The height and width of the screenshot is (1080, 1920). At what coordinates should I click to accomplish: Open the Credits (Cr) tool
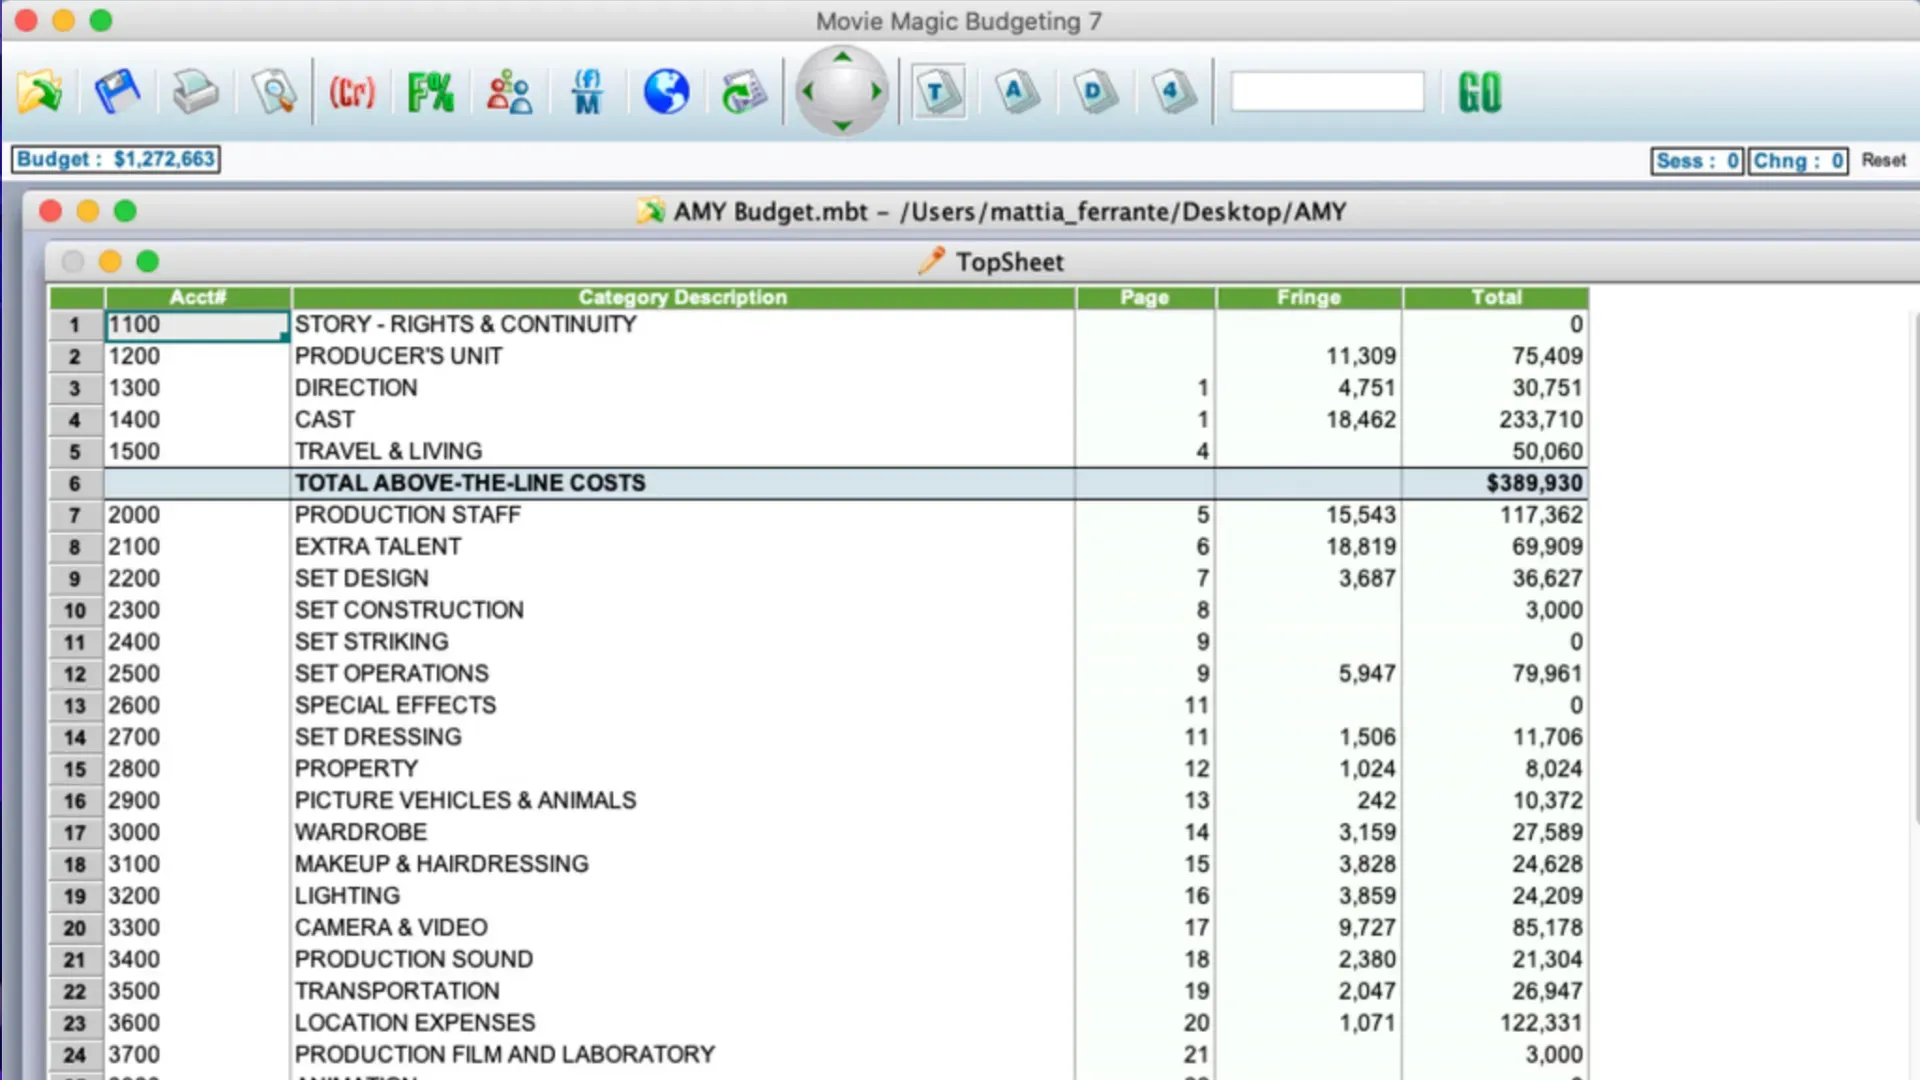[352, 93]
